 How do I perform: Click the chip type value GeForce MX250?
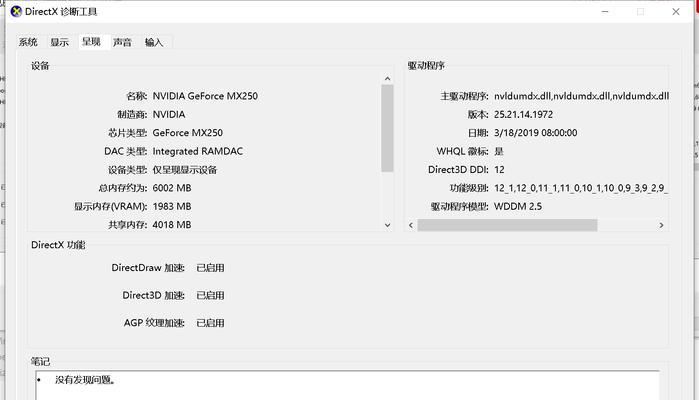coord(187,132)
